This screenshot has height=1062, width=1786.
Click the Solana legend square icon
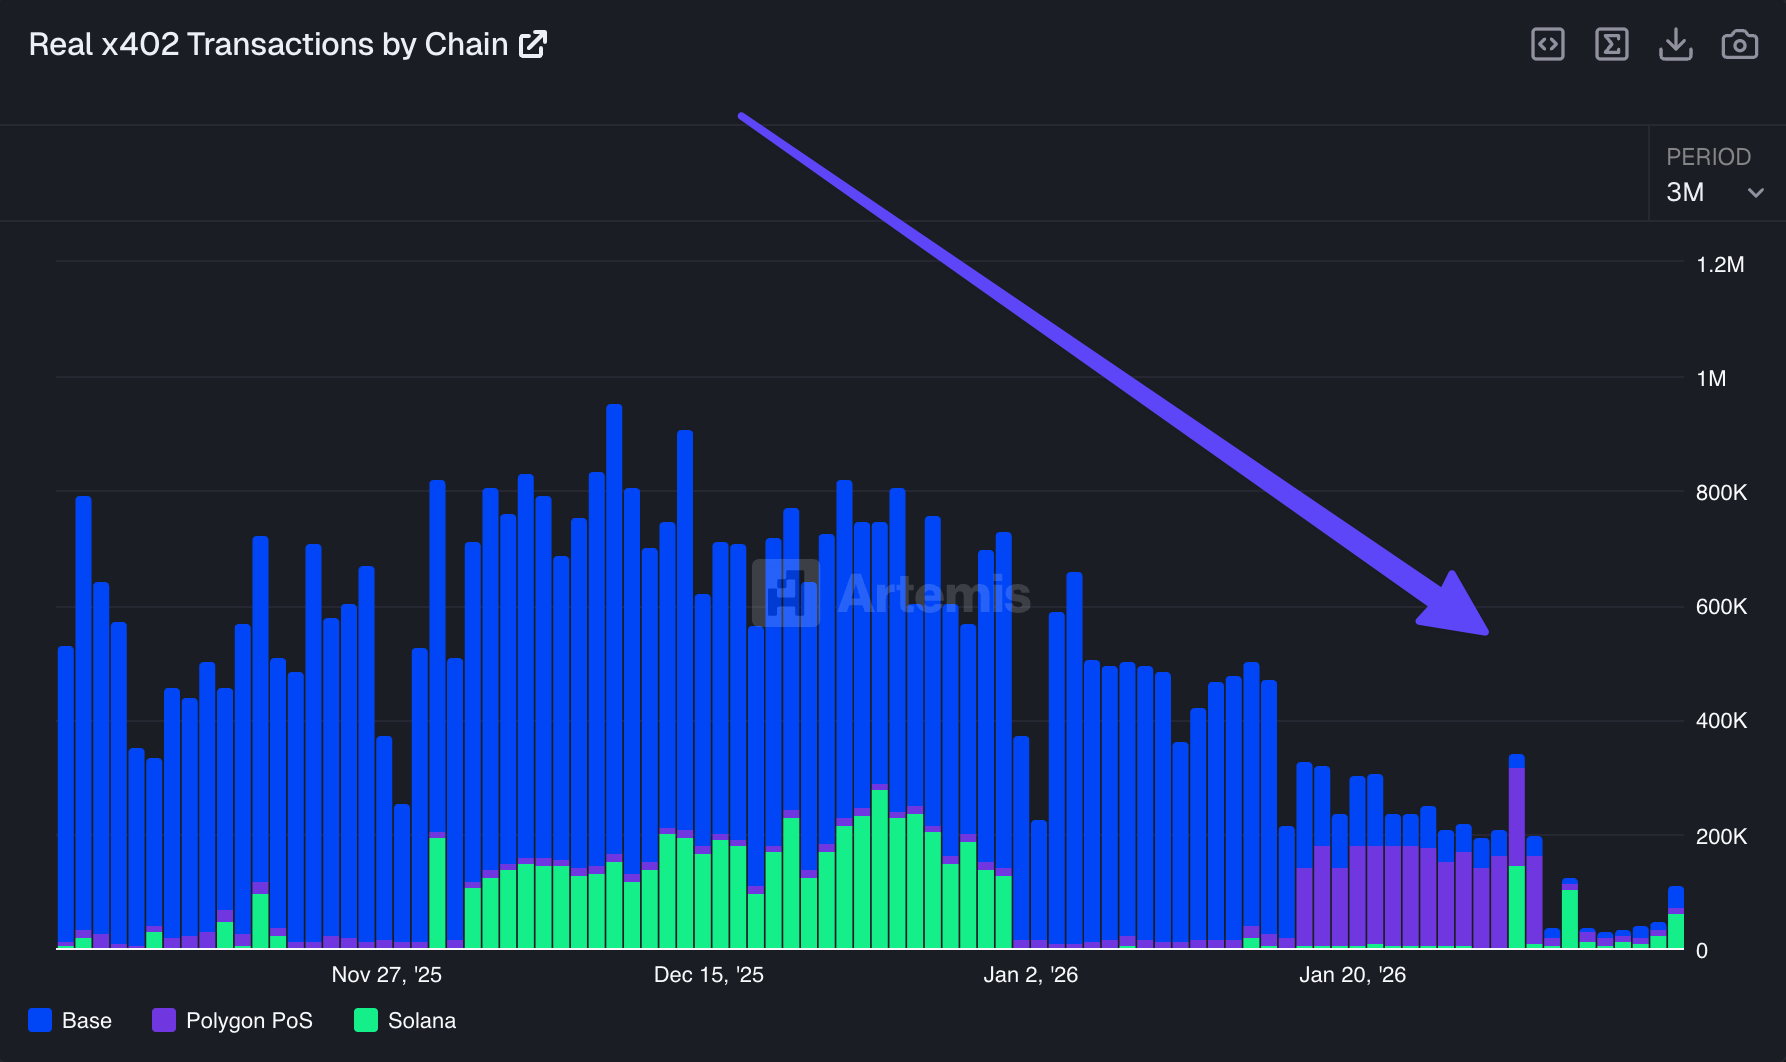pyautogui.click(x=366, y=1020)
